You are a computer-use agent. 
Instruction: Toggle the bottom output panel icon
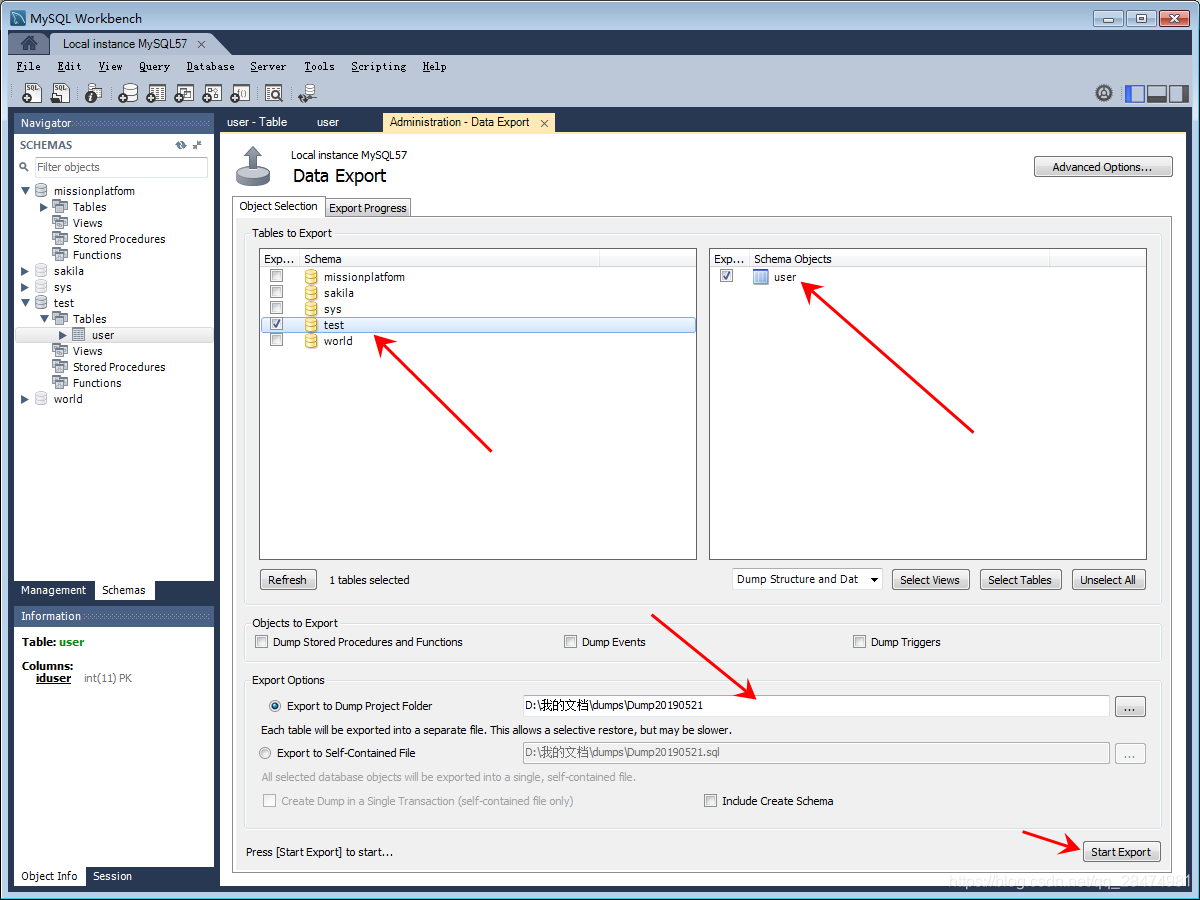(x=1157, y=93)
